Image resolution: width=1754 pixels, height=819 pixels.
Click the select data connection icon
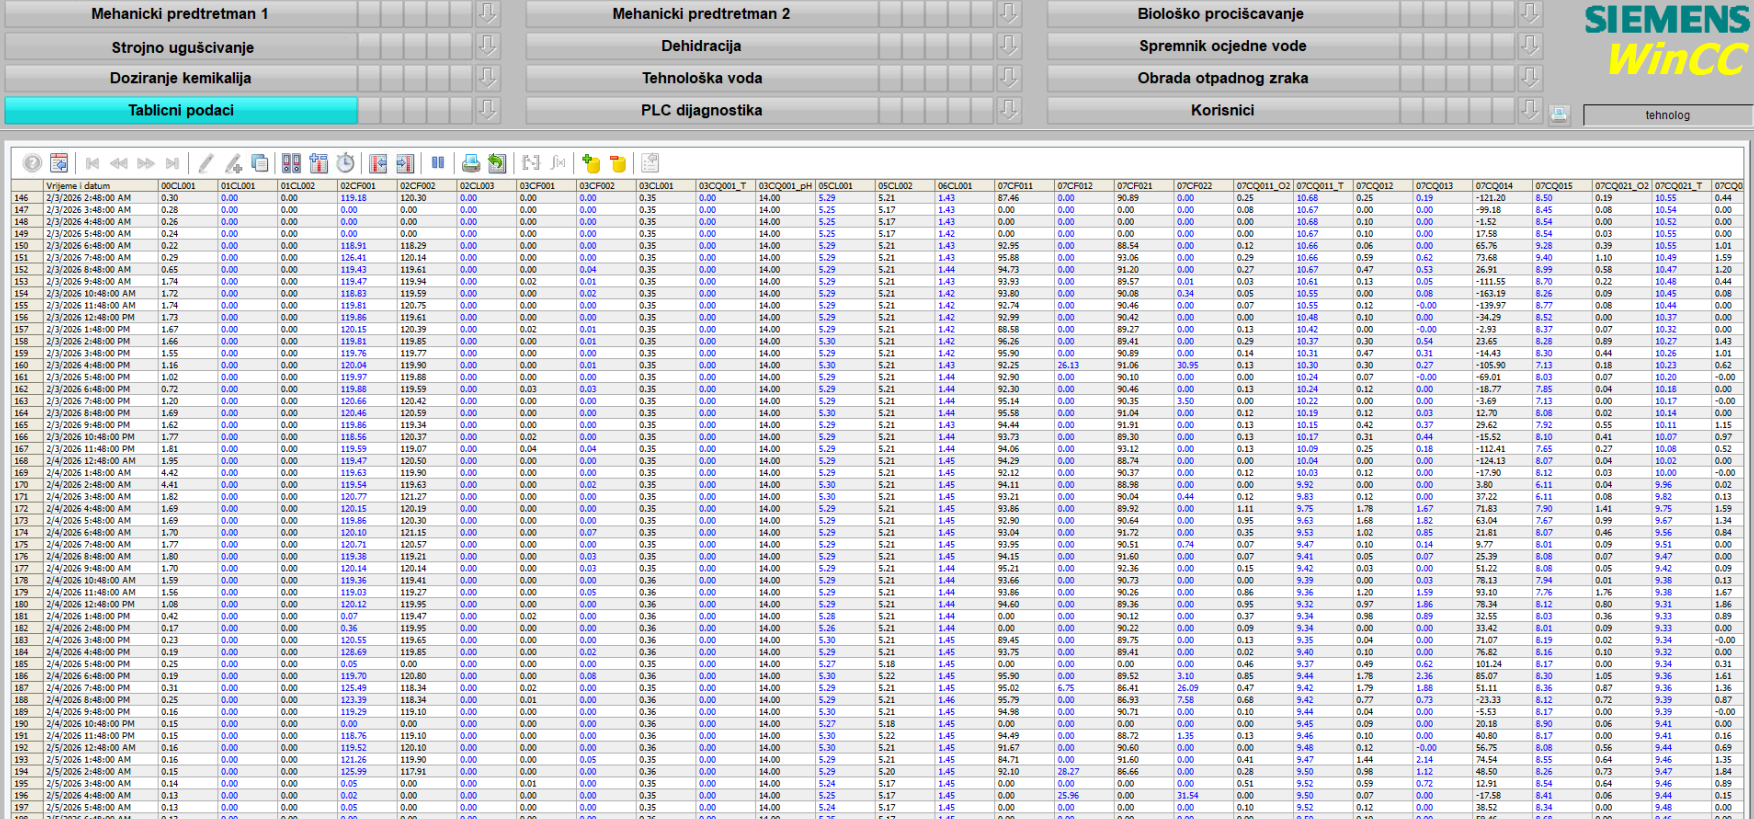291,163
